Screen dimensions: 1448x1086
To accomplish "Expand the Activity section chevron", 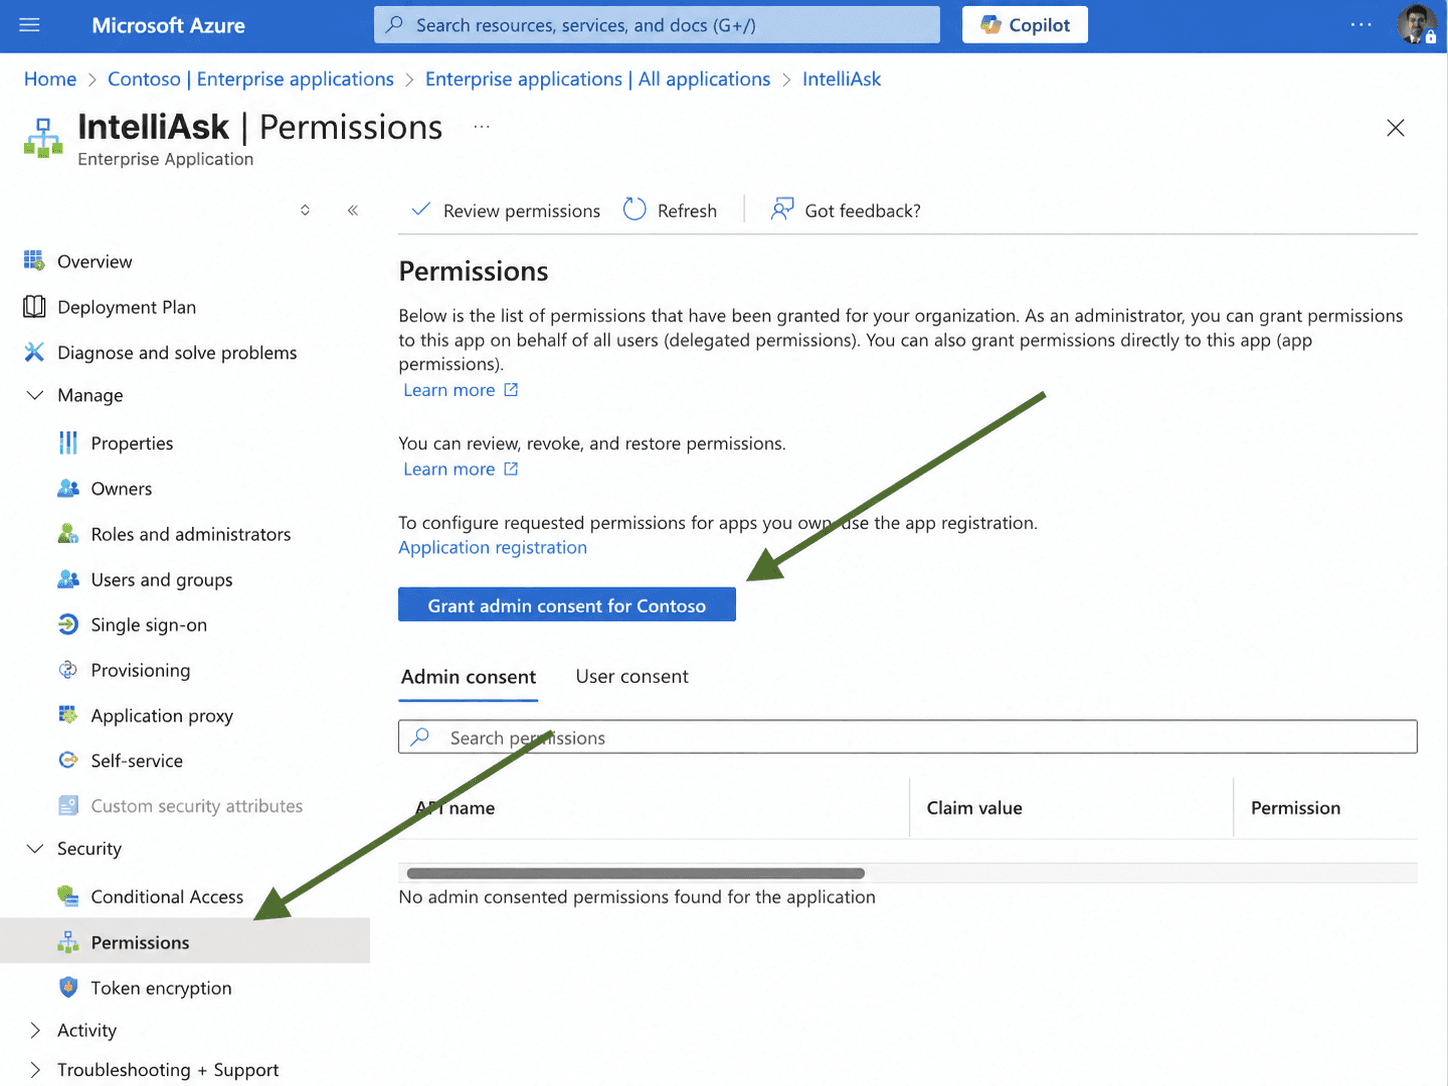I will pos(35,1030).
